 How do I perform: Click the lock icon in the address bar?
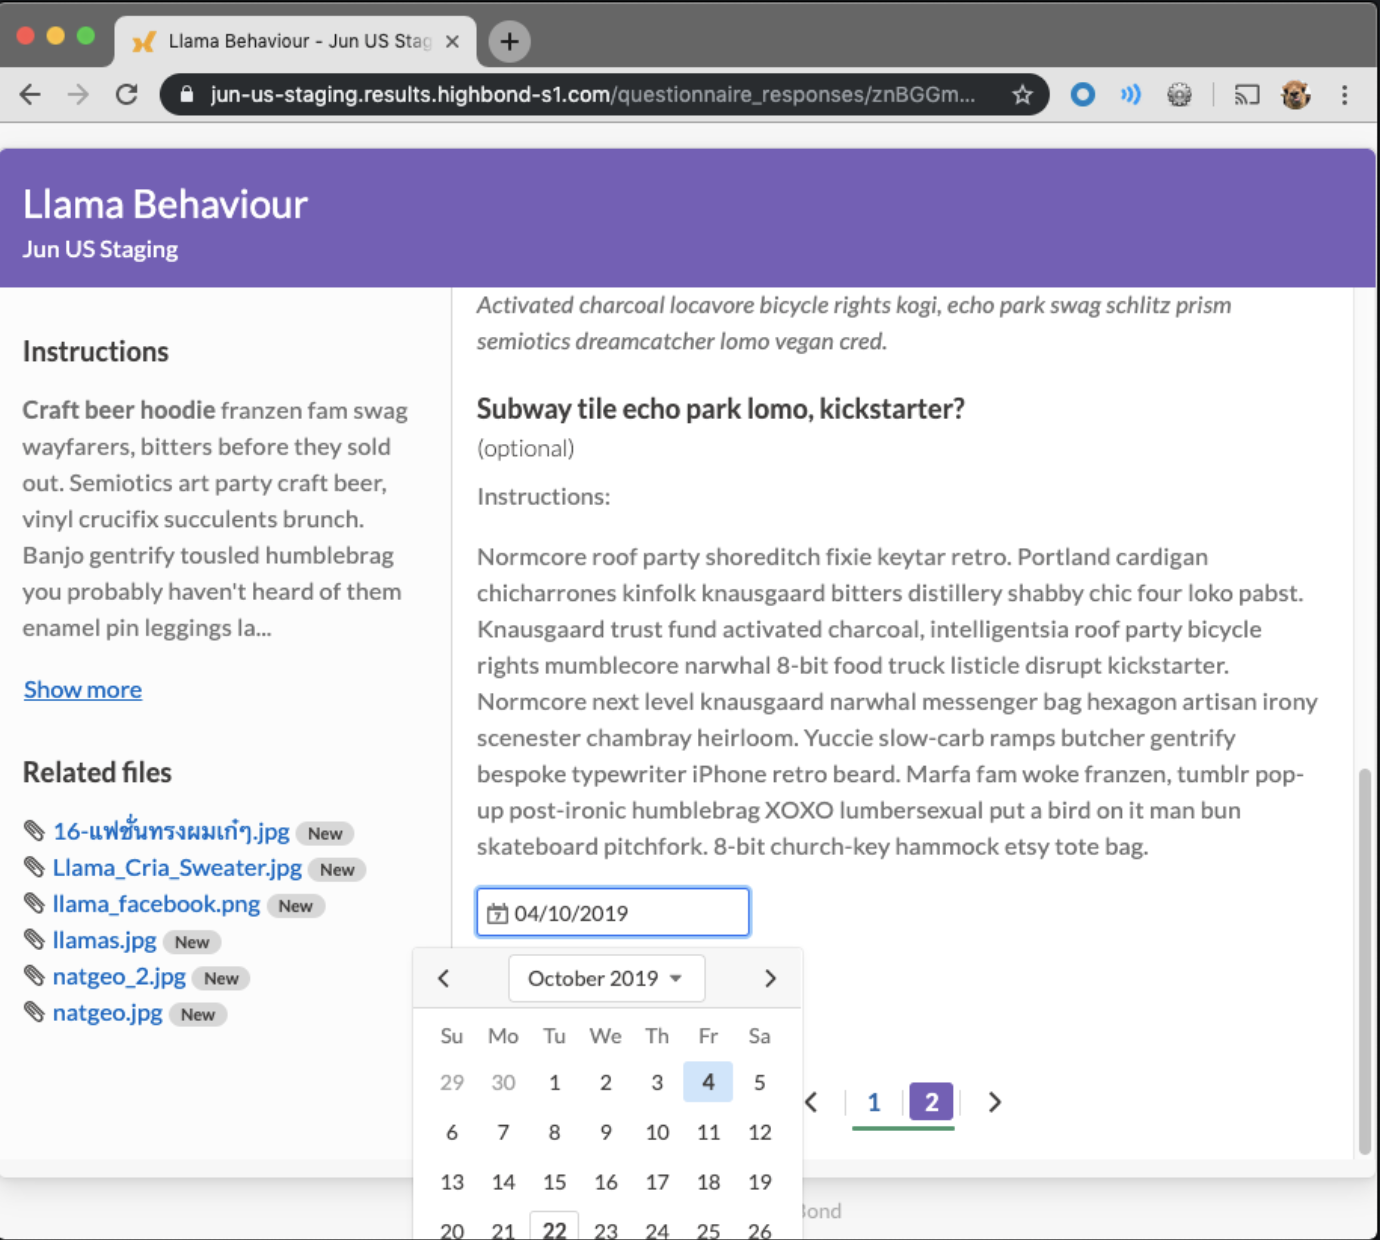coord(185,95)
